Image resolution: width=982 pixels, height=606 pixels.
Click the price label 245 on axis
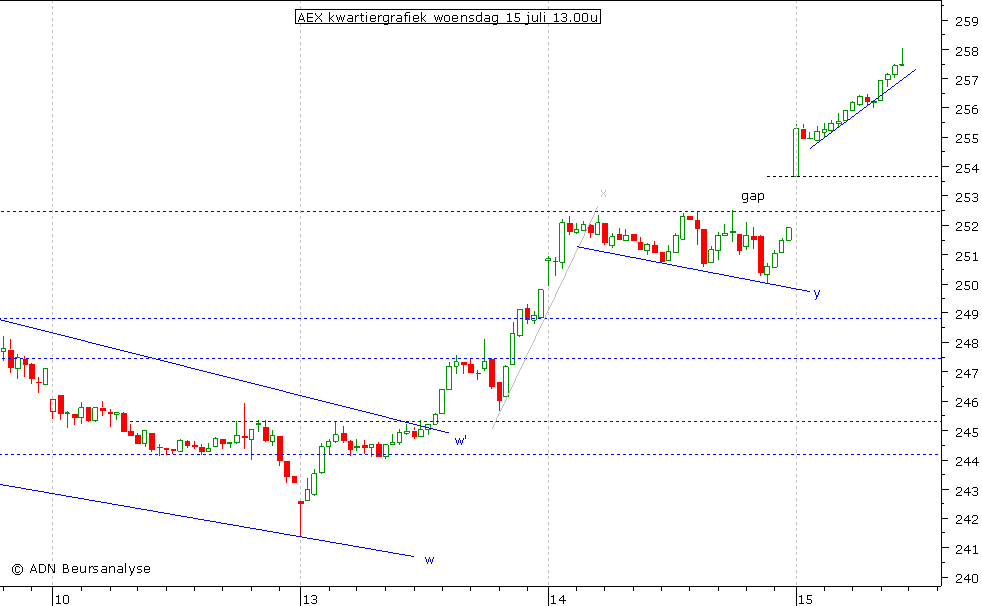pos(966,432)
